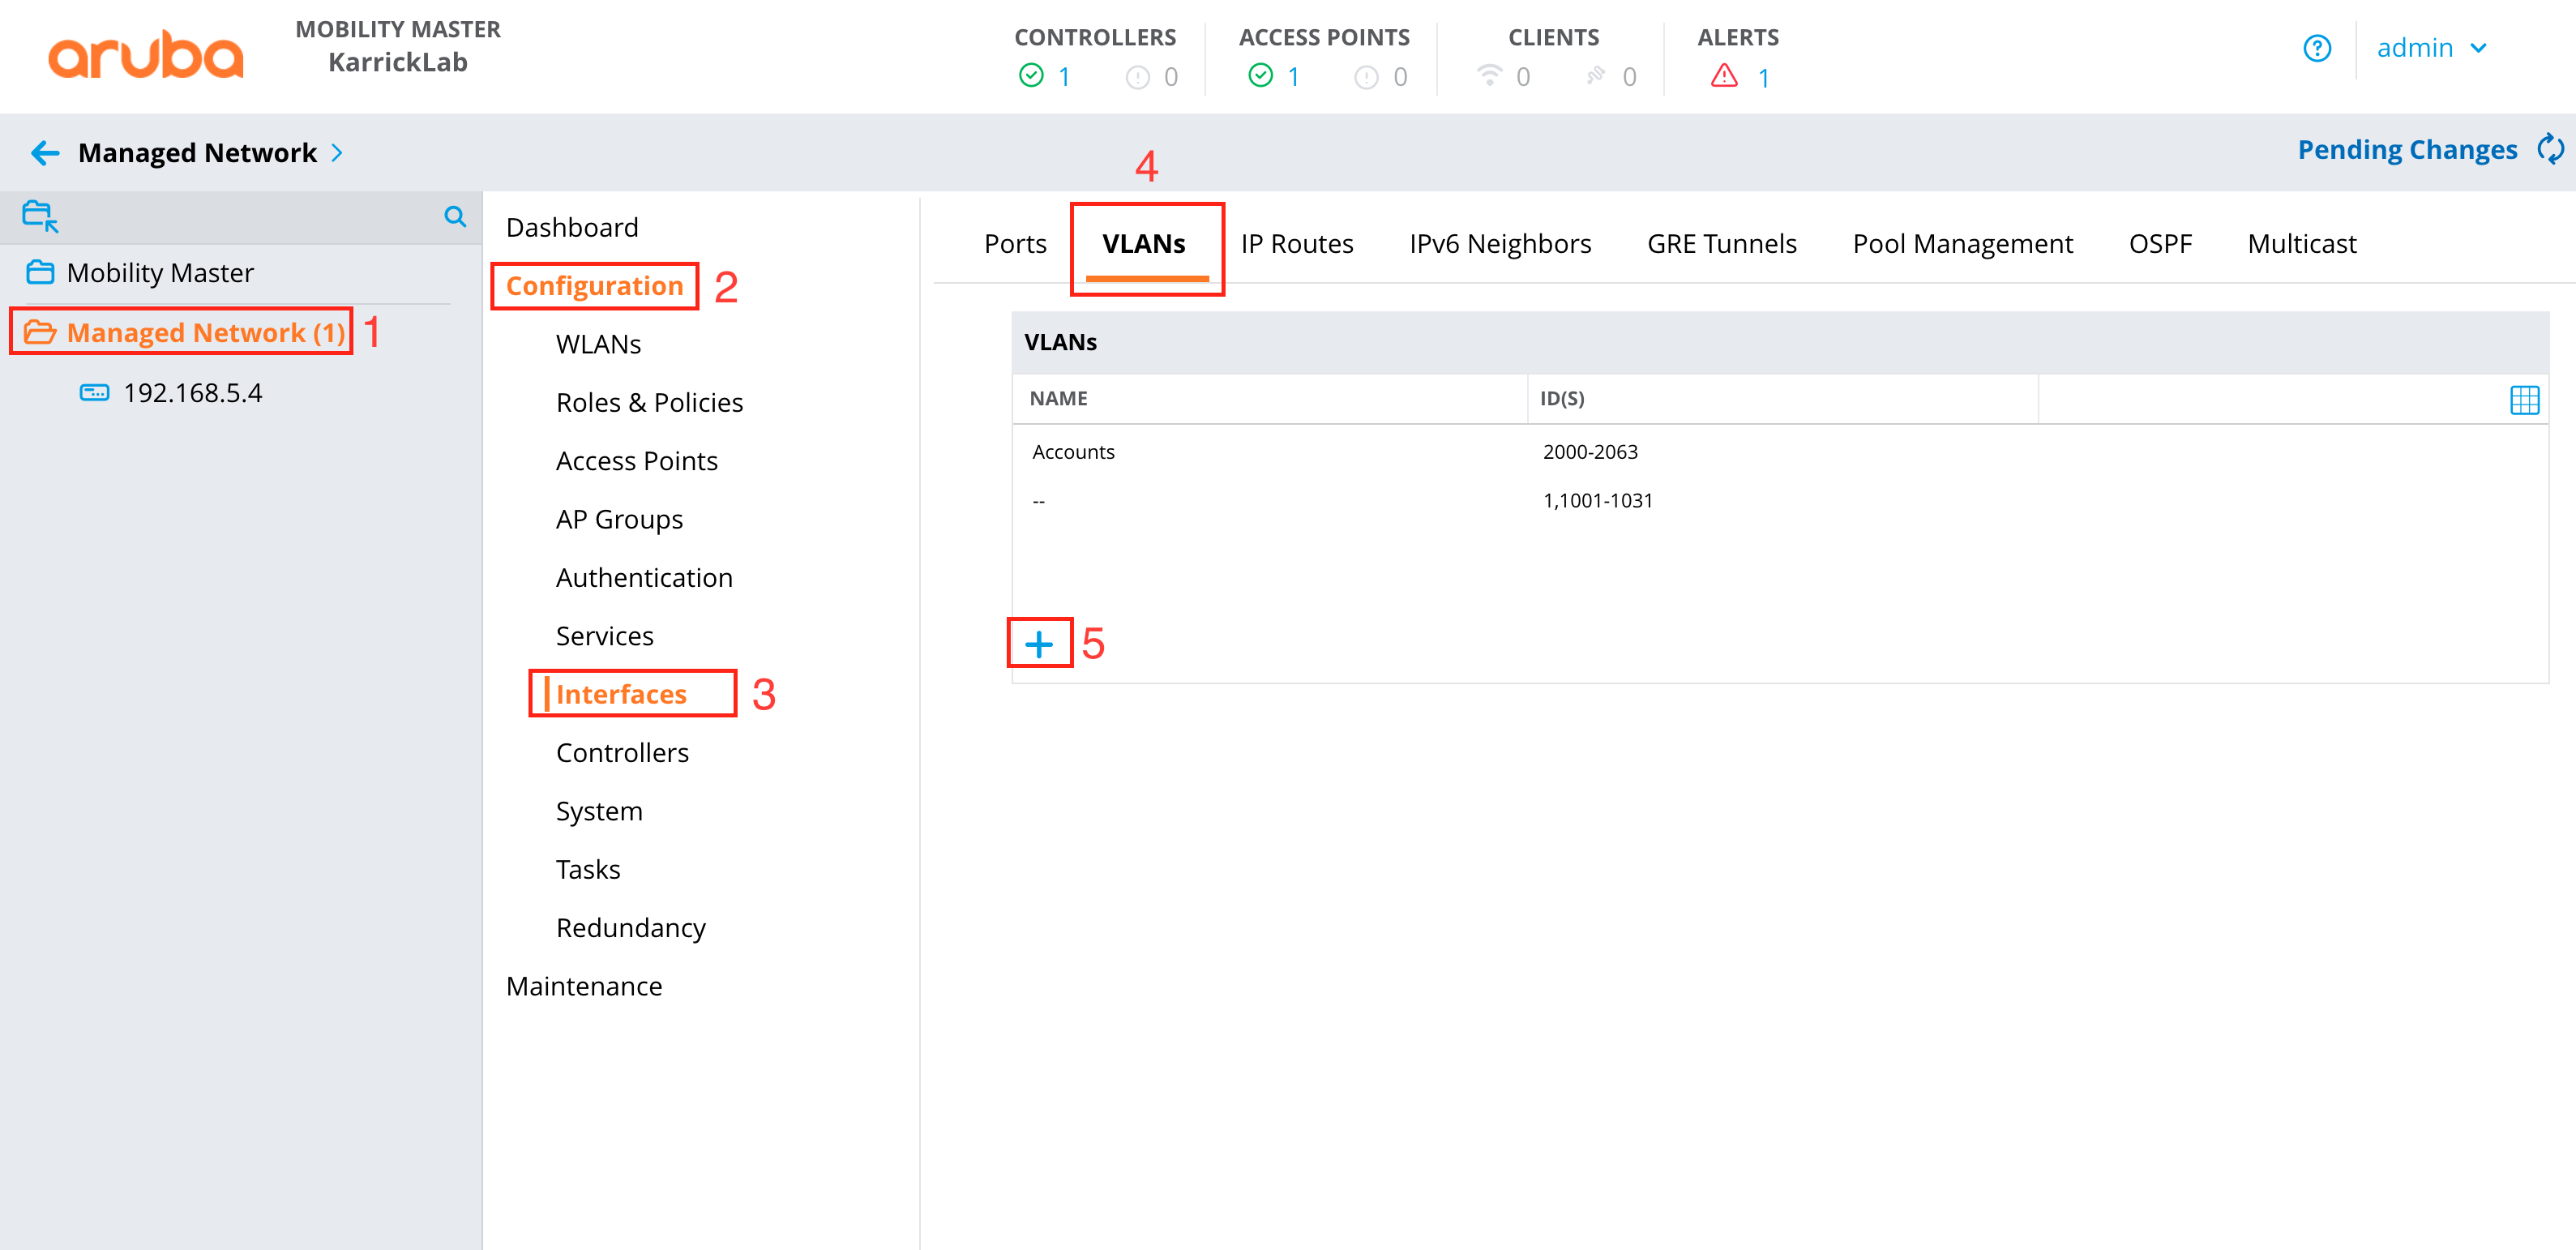This screenshot has width=2576, height=1250.
Task: Go to Roles & Policies section
Action: [649, 403]
